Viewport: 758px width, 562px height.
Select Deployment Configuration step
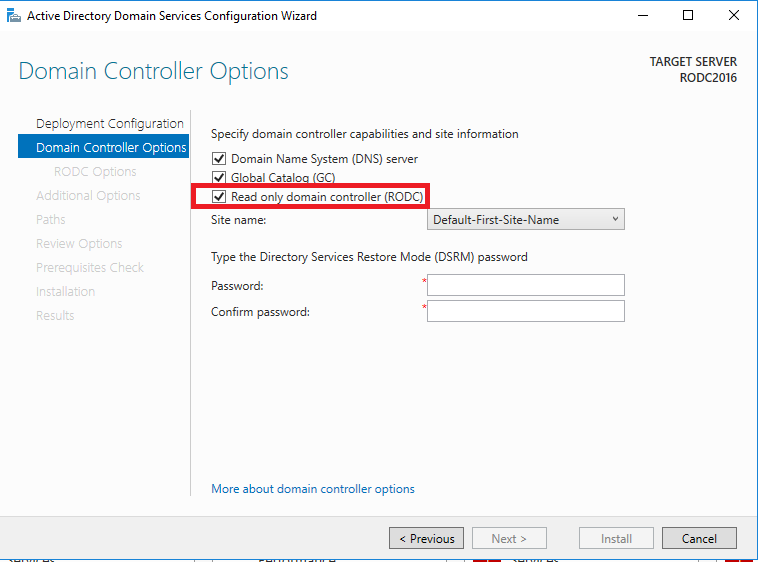tap(110, 124)
